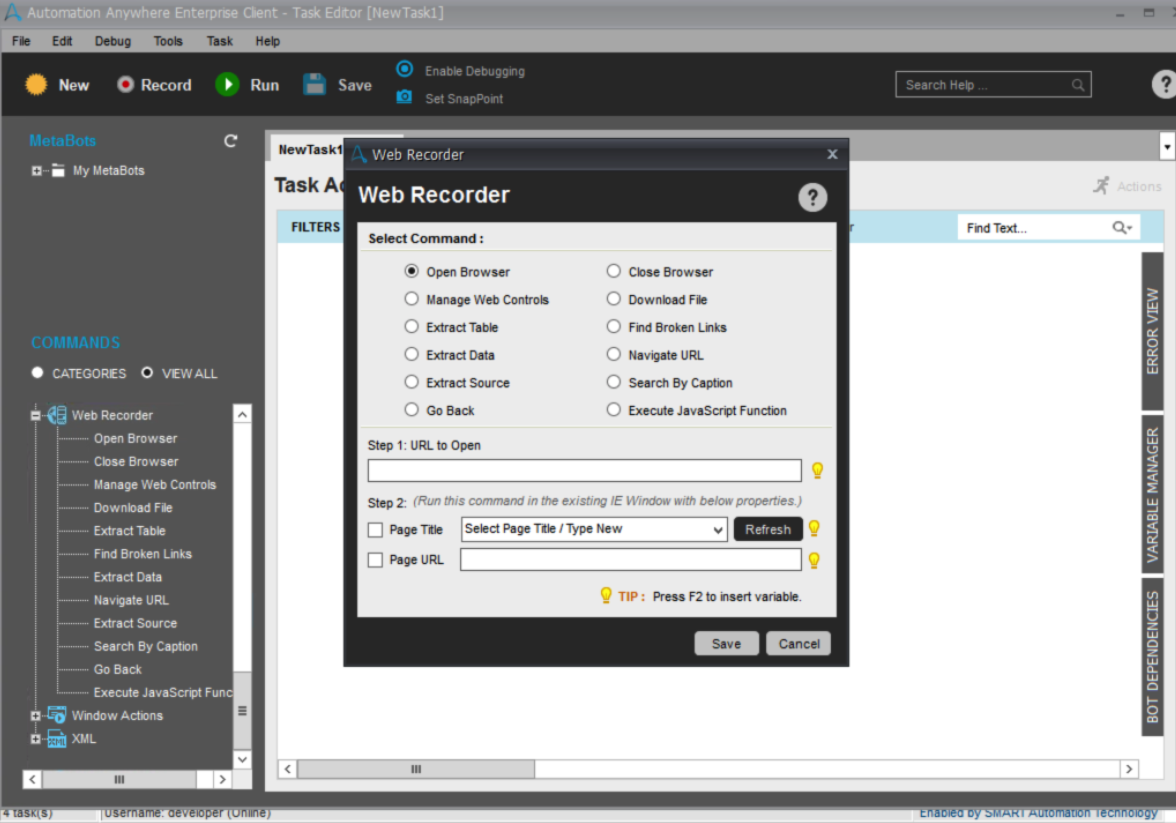Select Search By Caption in commands tree
The image size is (1176, 823).
146,646
